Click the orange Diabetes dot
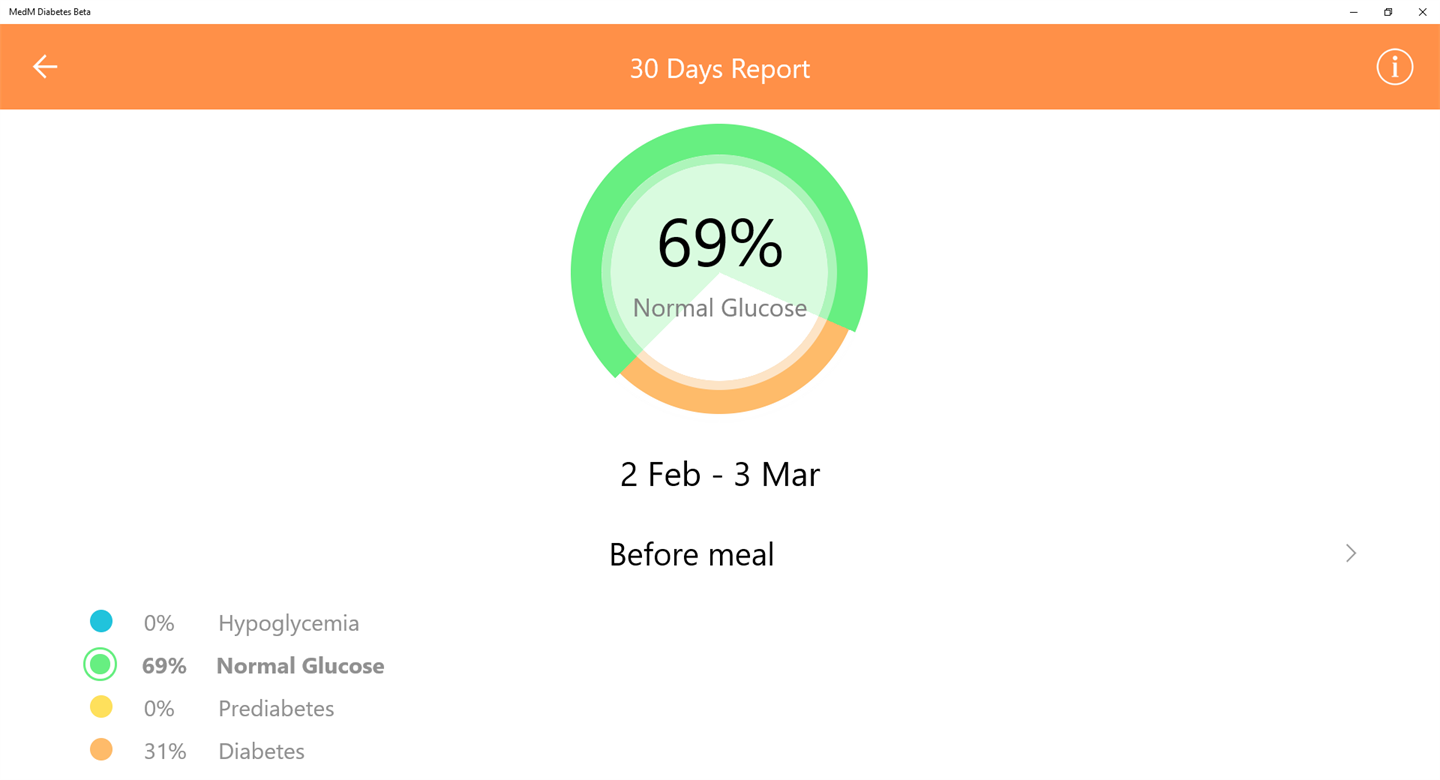The height and width of the screenshot is (780, 1440). click(101, 750)
